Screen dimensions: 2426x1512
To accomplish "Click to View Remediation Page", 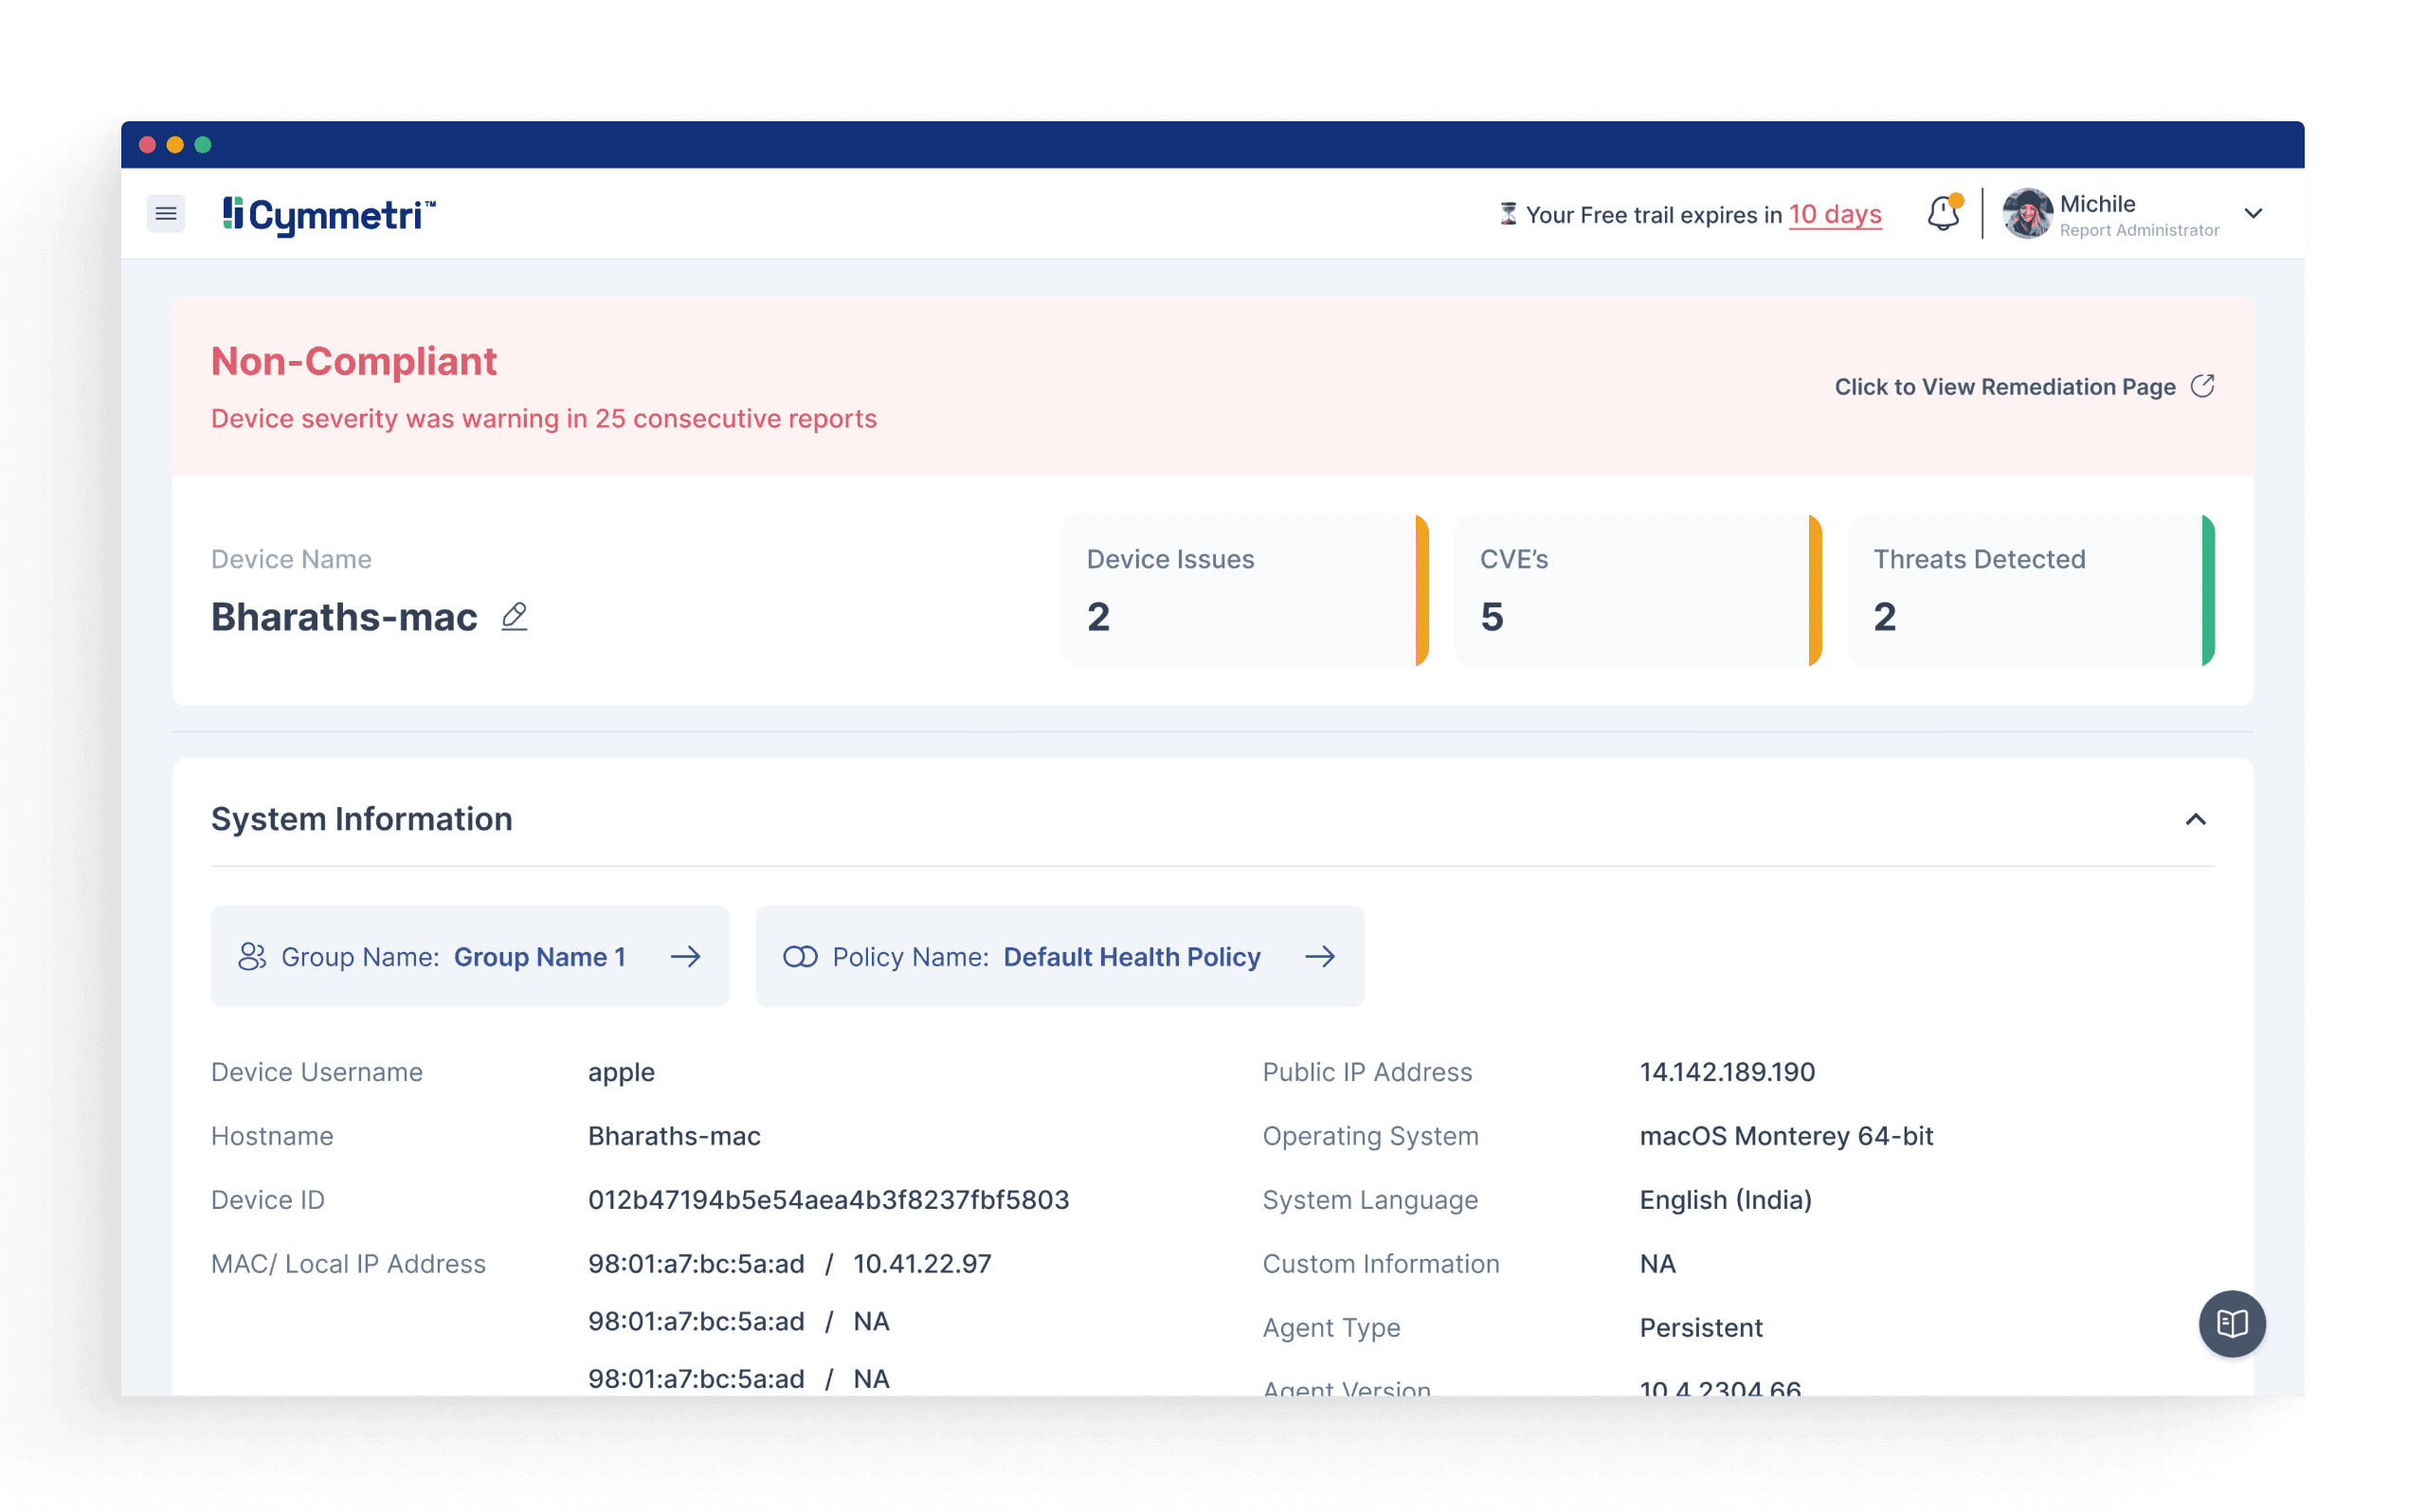I will (2004, 387).
